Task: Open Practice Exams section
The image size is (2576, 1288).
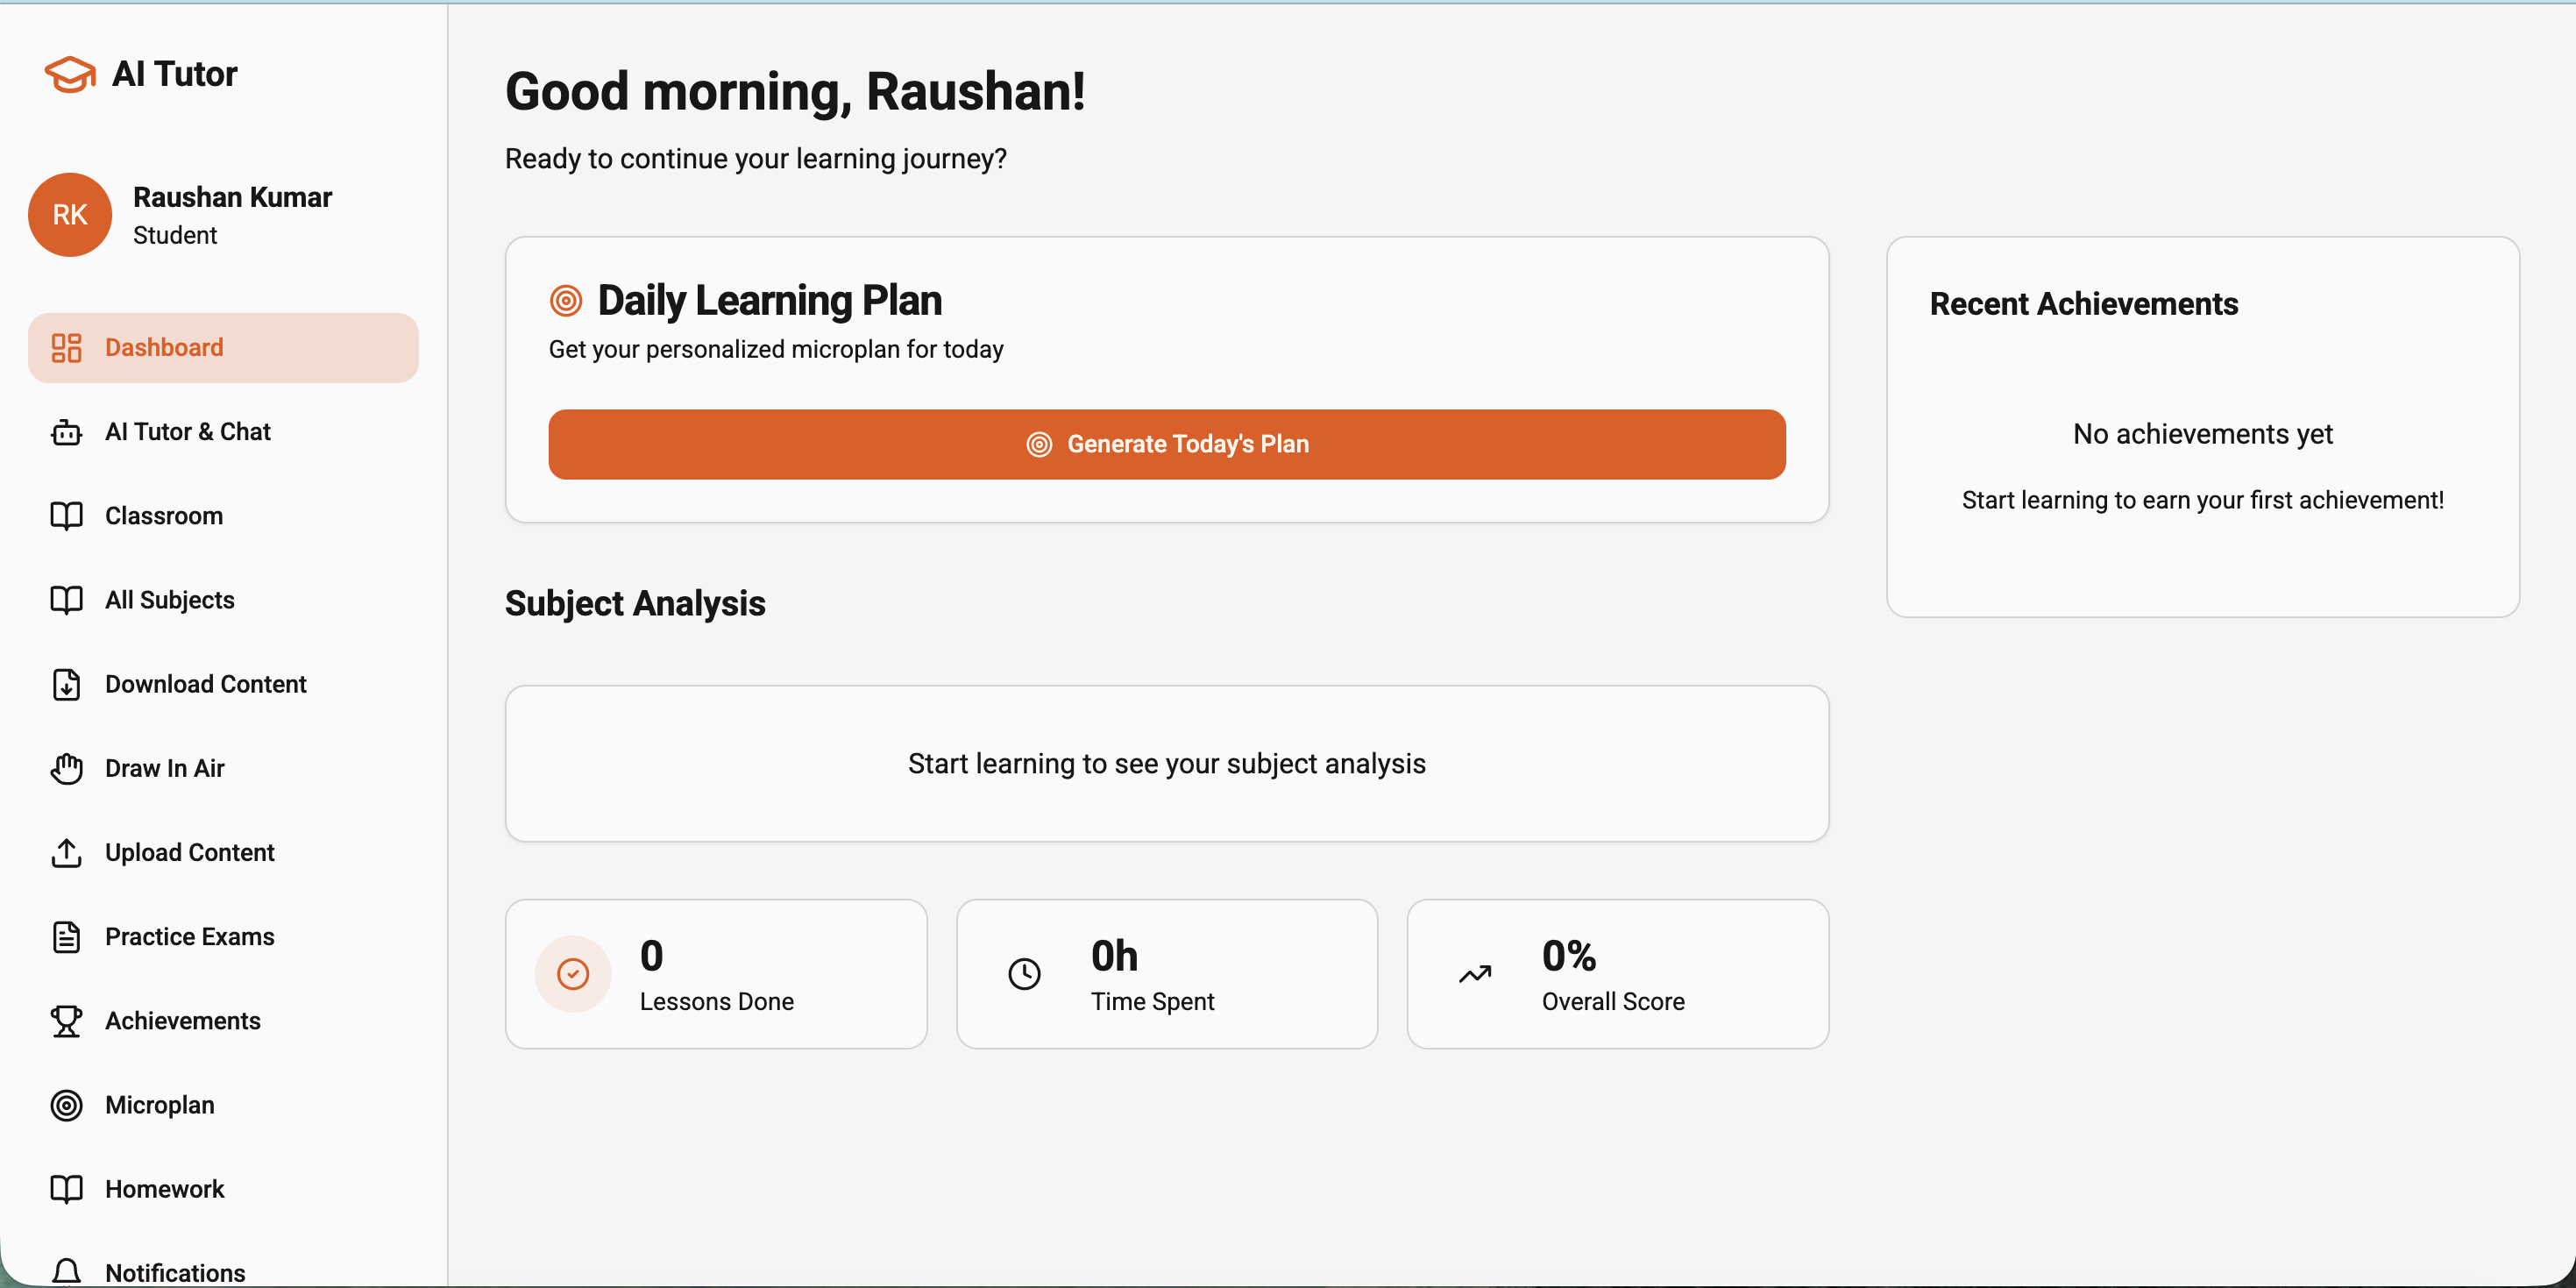Action: (189, 937)
